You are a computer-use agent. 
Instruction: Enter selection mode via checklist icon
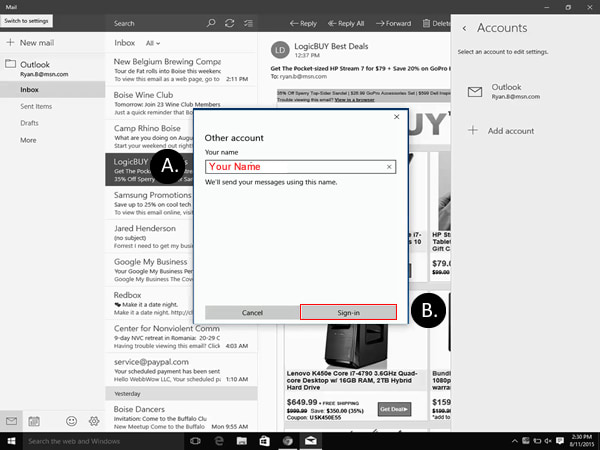(x=248, y=23)
